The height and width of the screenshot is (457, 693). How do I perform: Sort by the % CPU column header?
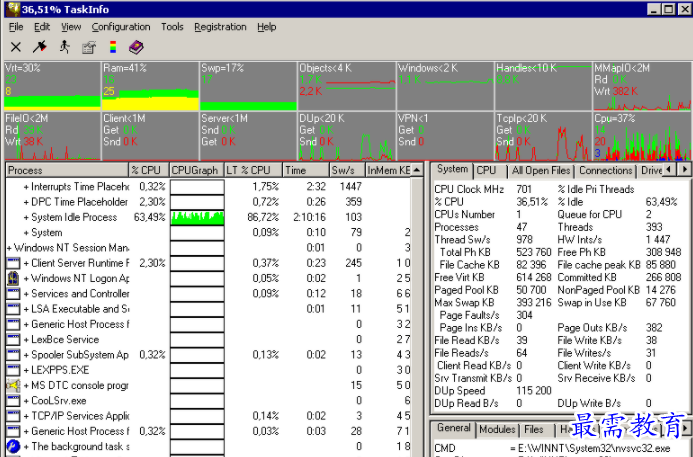coord(149,170)
